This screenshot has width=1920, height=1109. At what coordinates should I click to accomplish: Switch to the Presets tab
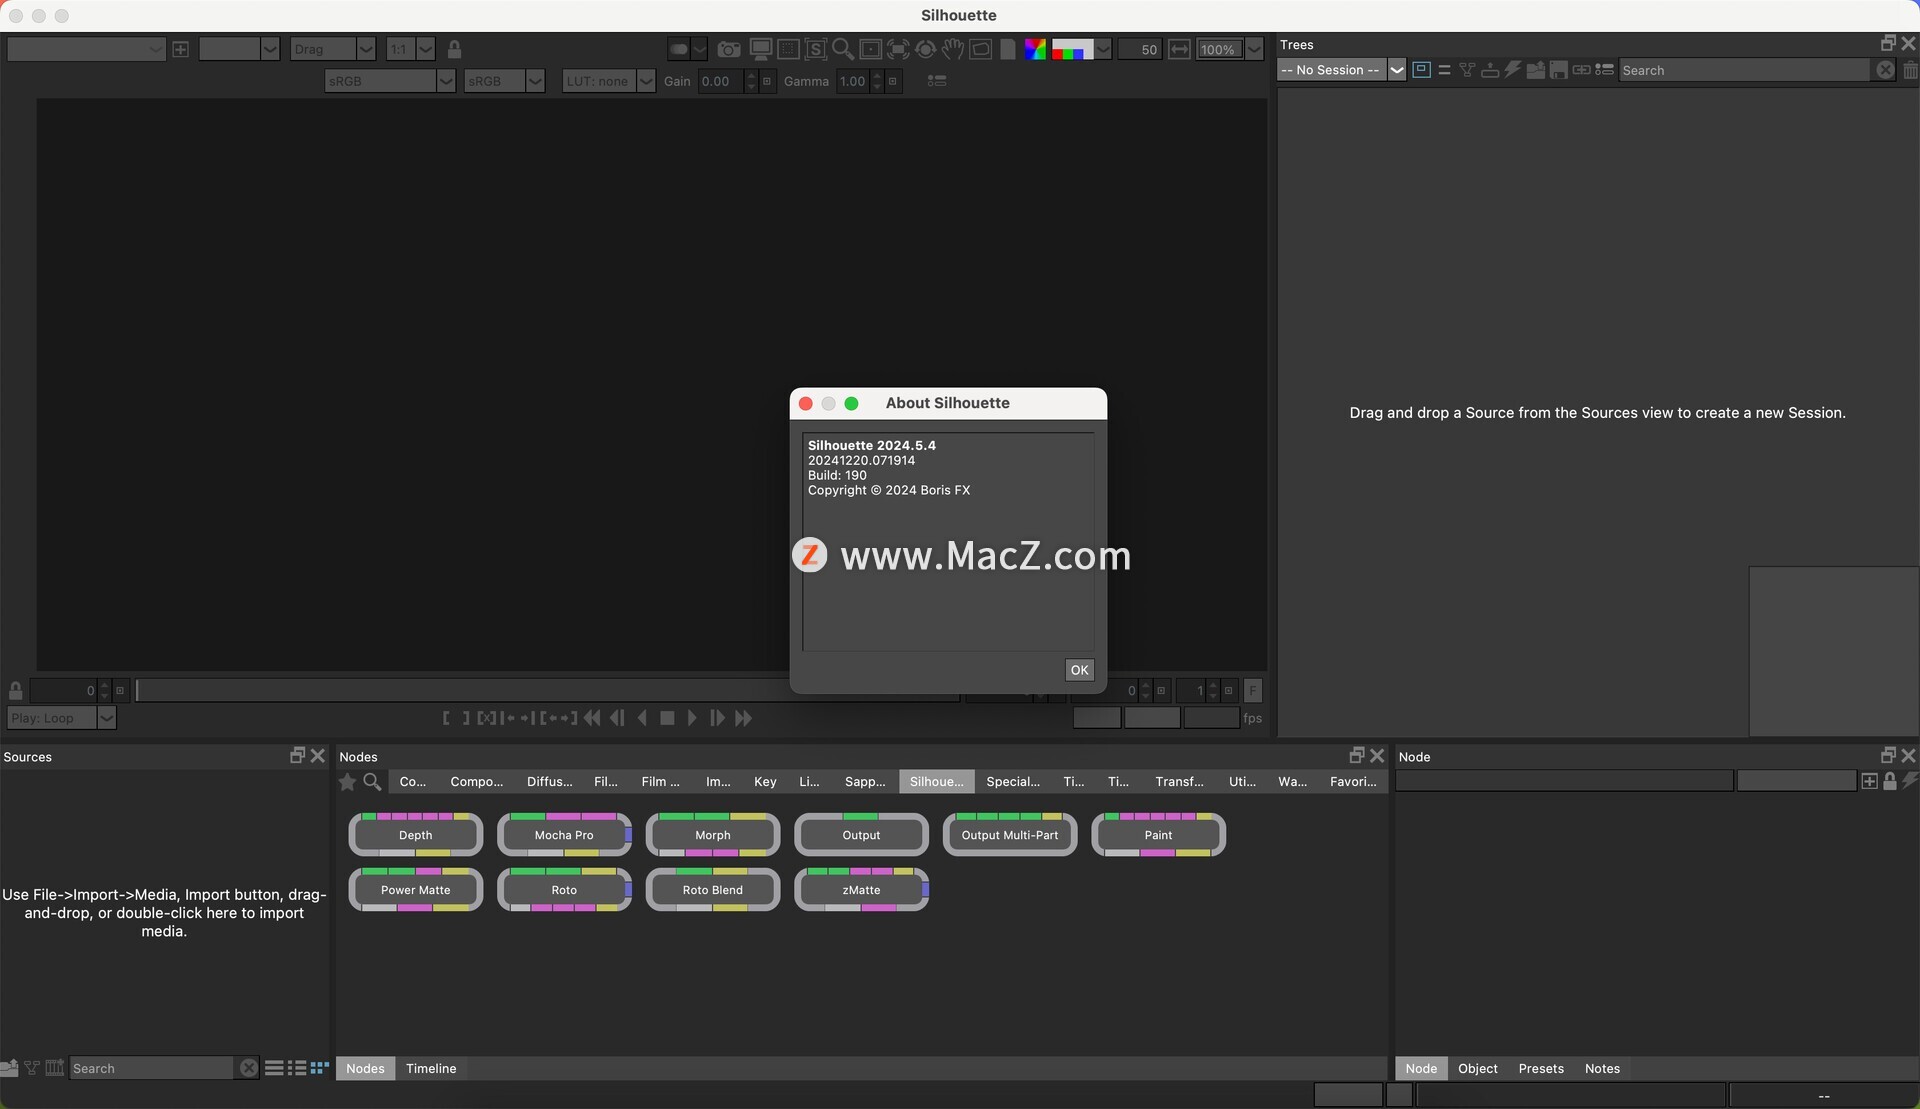click(1541, 1068)
